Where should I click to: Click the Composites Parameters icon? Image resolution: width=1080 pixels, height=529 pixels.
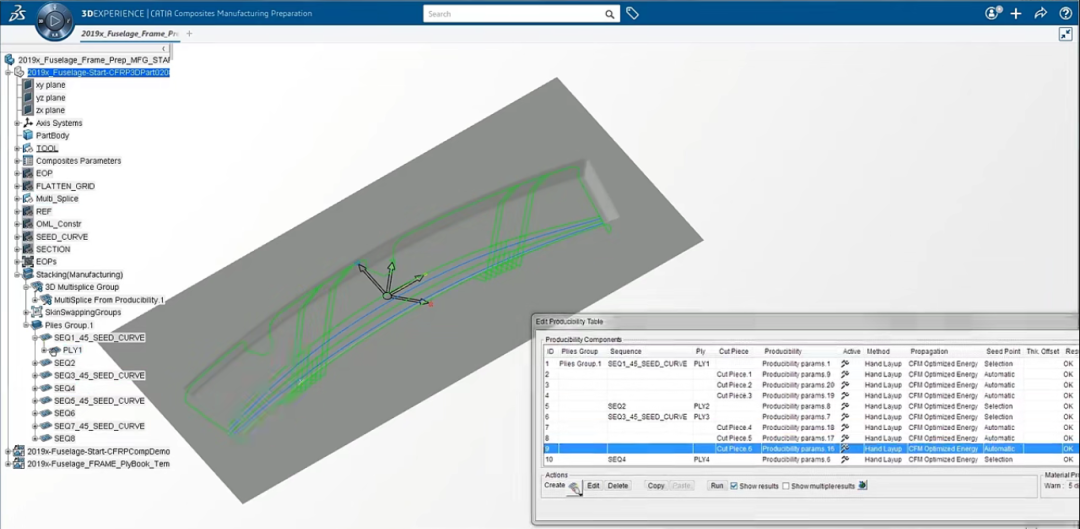pos(28,160)
